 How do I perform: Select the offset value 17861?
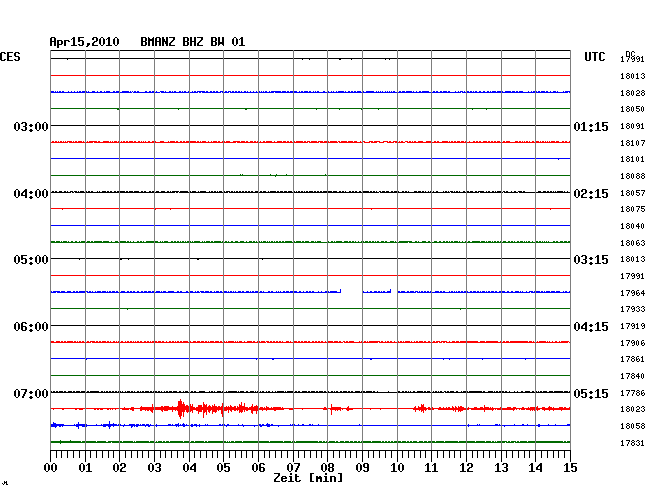pyautogui.click(x=633, y=359)
